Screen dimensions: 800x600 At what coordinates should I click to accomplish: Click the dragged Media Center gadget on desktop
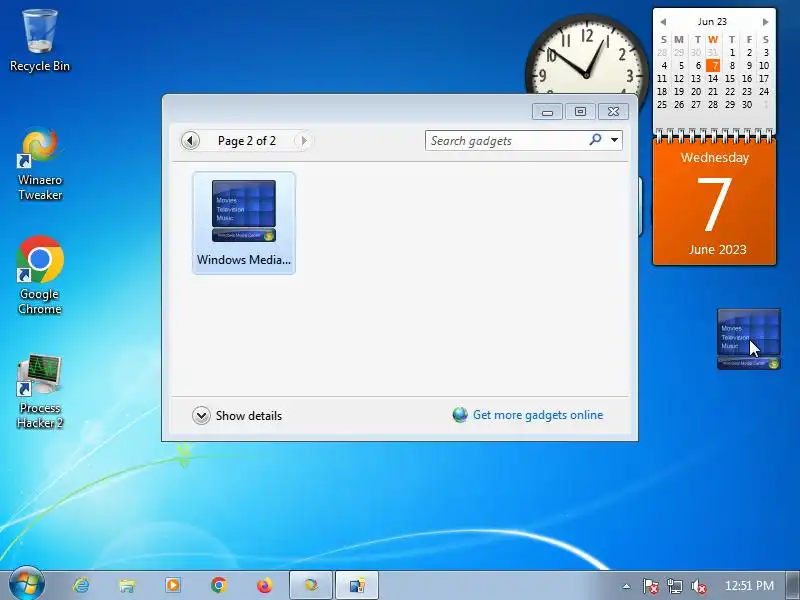(x=748, y=339)
